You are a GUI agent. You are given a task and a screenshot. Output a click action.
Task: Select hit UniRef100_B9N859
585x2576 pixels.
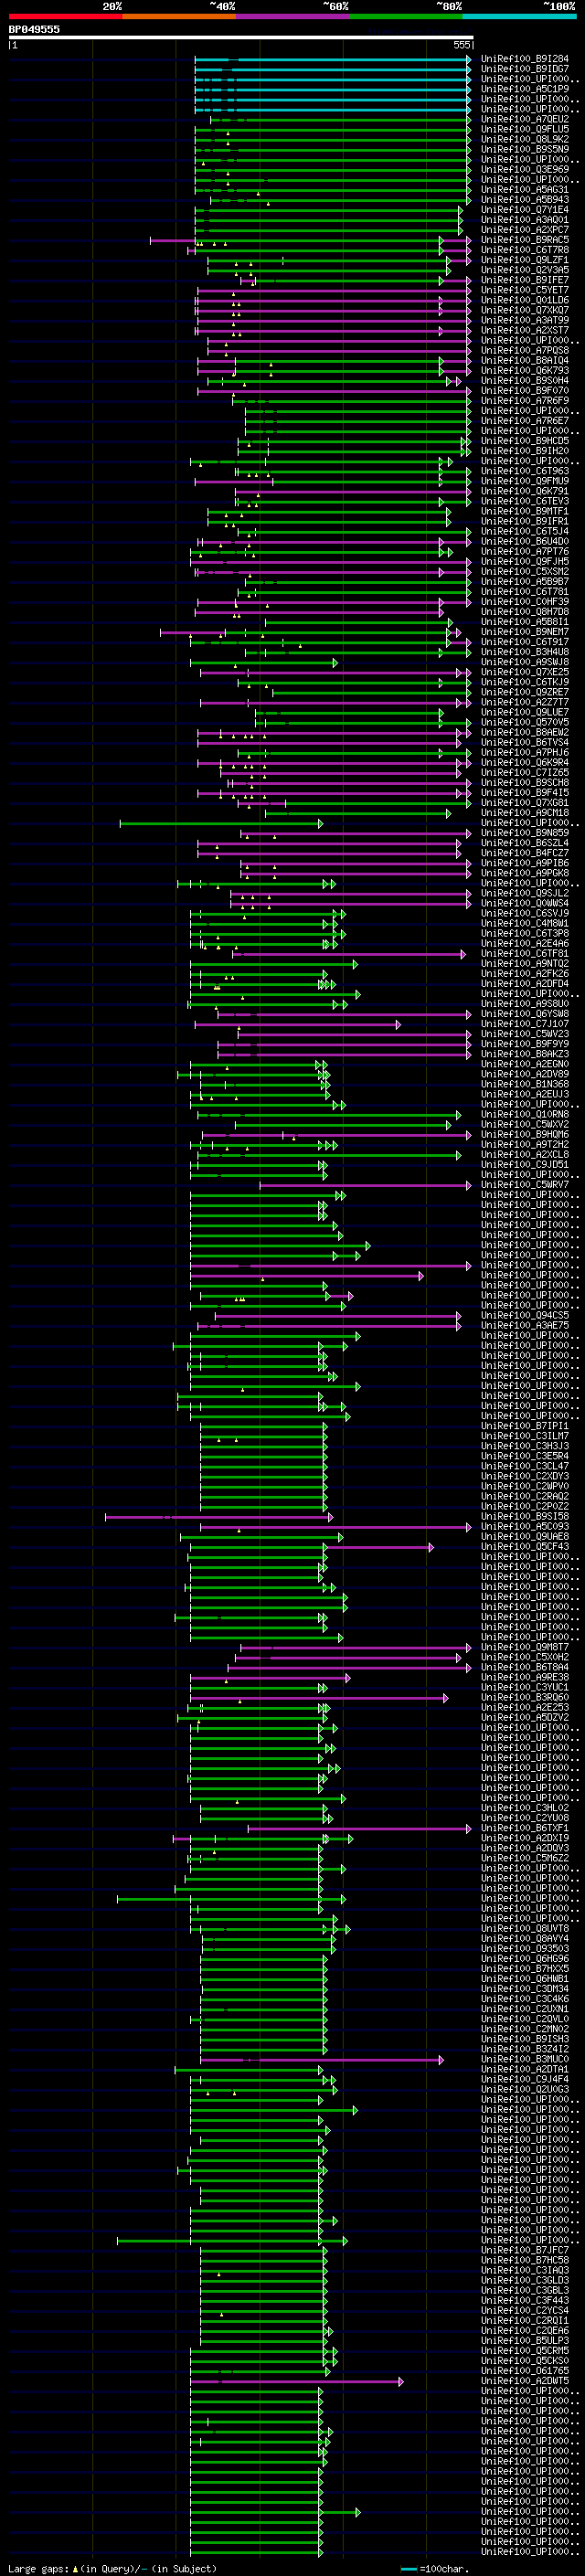coord(524,833)
